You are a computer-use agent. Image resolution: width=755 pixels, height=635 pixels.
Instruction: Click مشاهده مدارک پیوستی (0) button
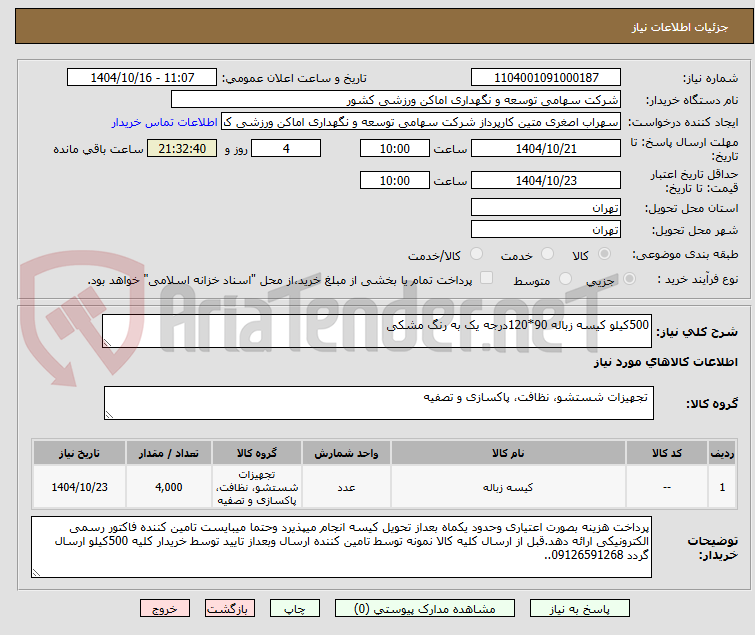tap(425, 609)
